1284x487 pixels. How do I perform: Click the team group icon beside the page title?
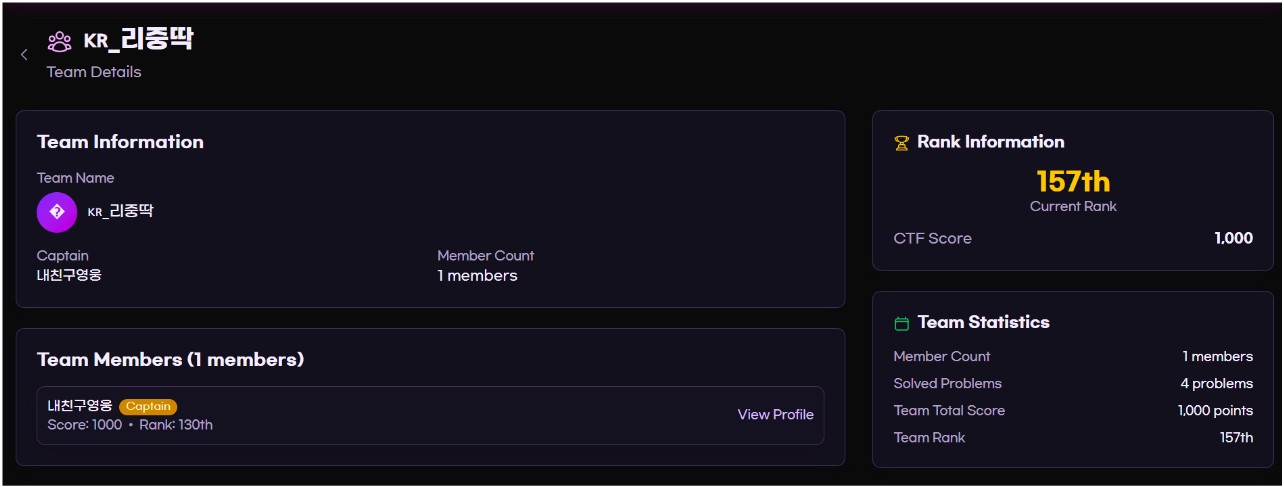pos(60,41)
